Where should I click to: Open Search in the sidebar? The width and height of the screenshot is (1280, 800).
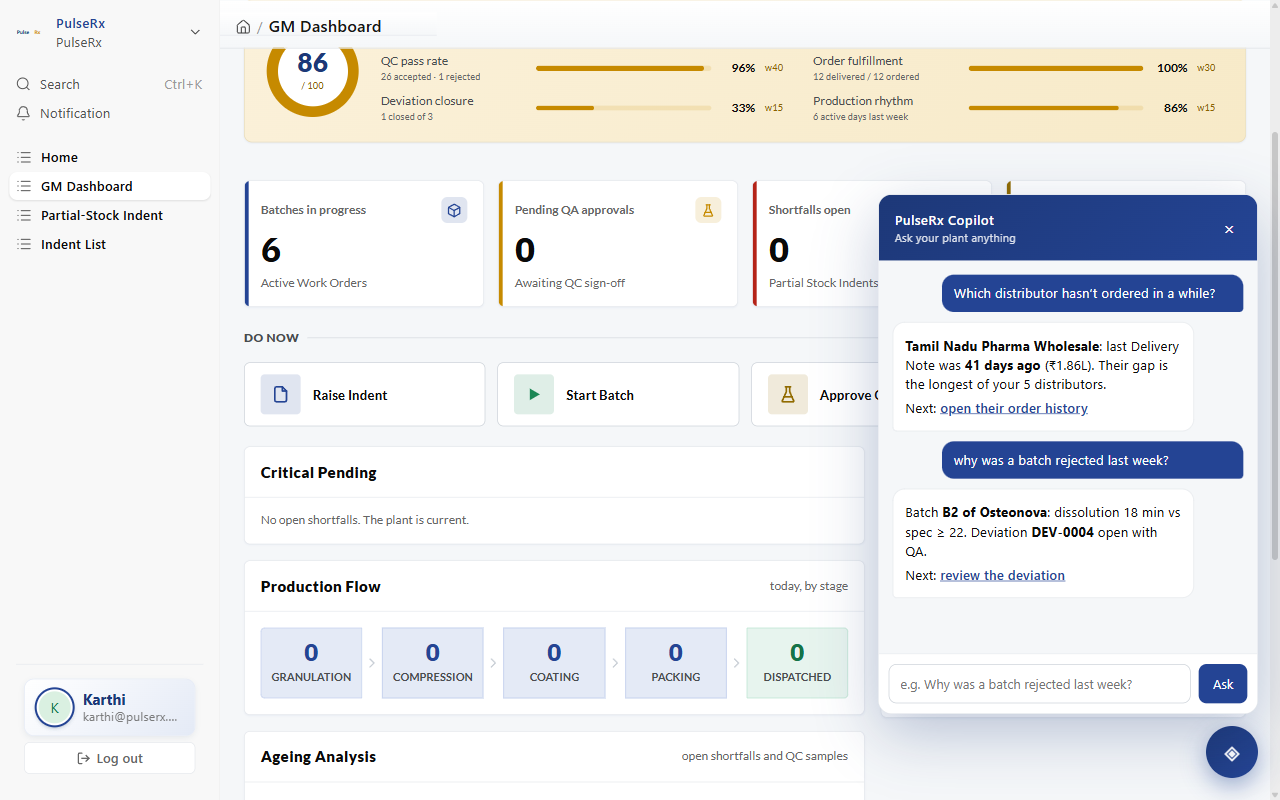coord(110,85)
